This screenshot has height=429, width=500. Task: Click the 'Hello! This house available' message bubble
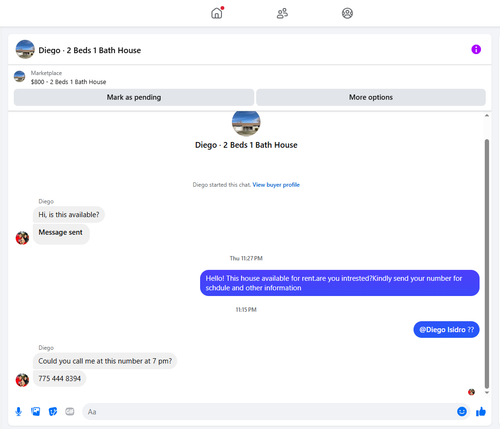(x=340, y=283)
